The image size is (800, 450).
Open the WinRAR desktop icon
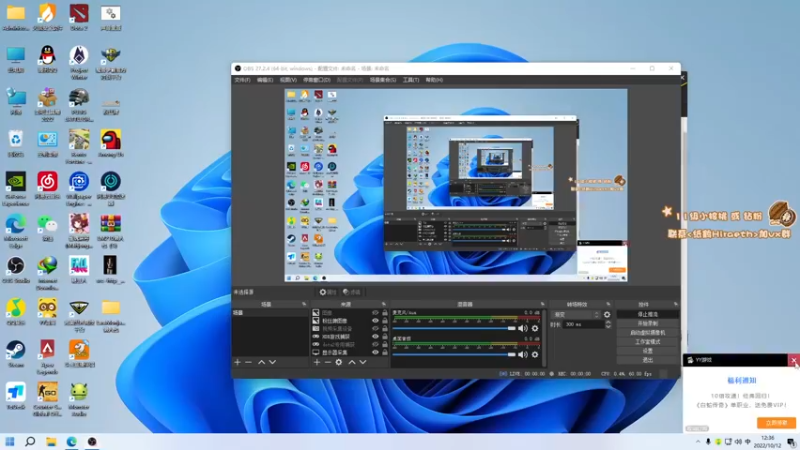[110, 231]
